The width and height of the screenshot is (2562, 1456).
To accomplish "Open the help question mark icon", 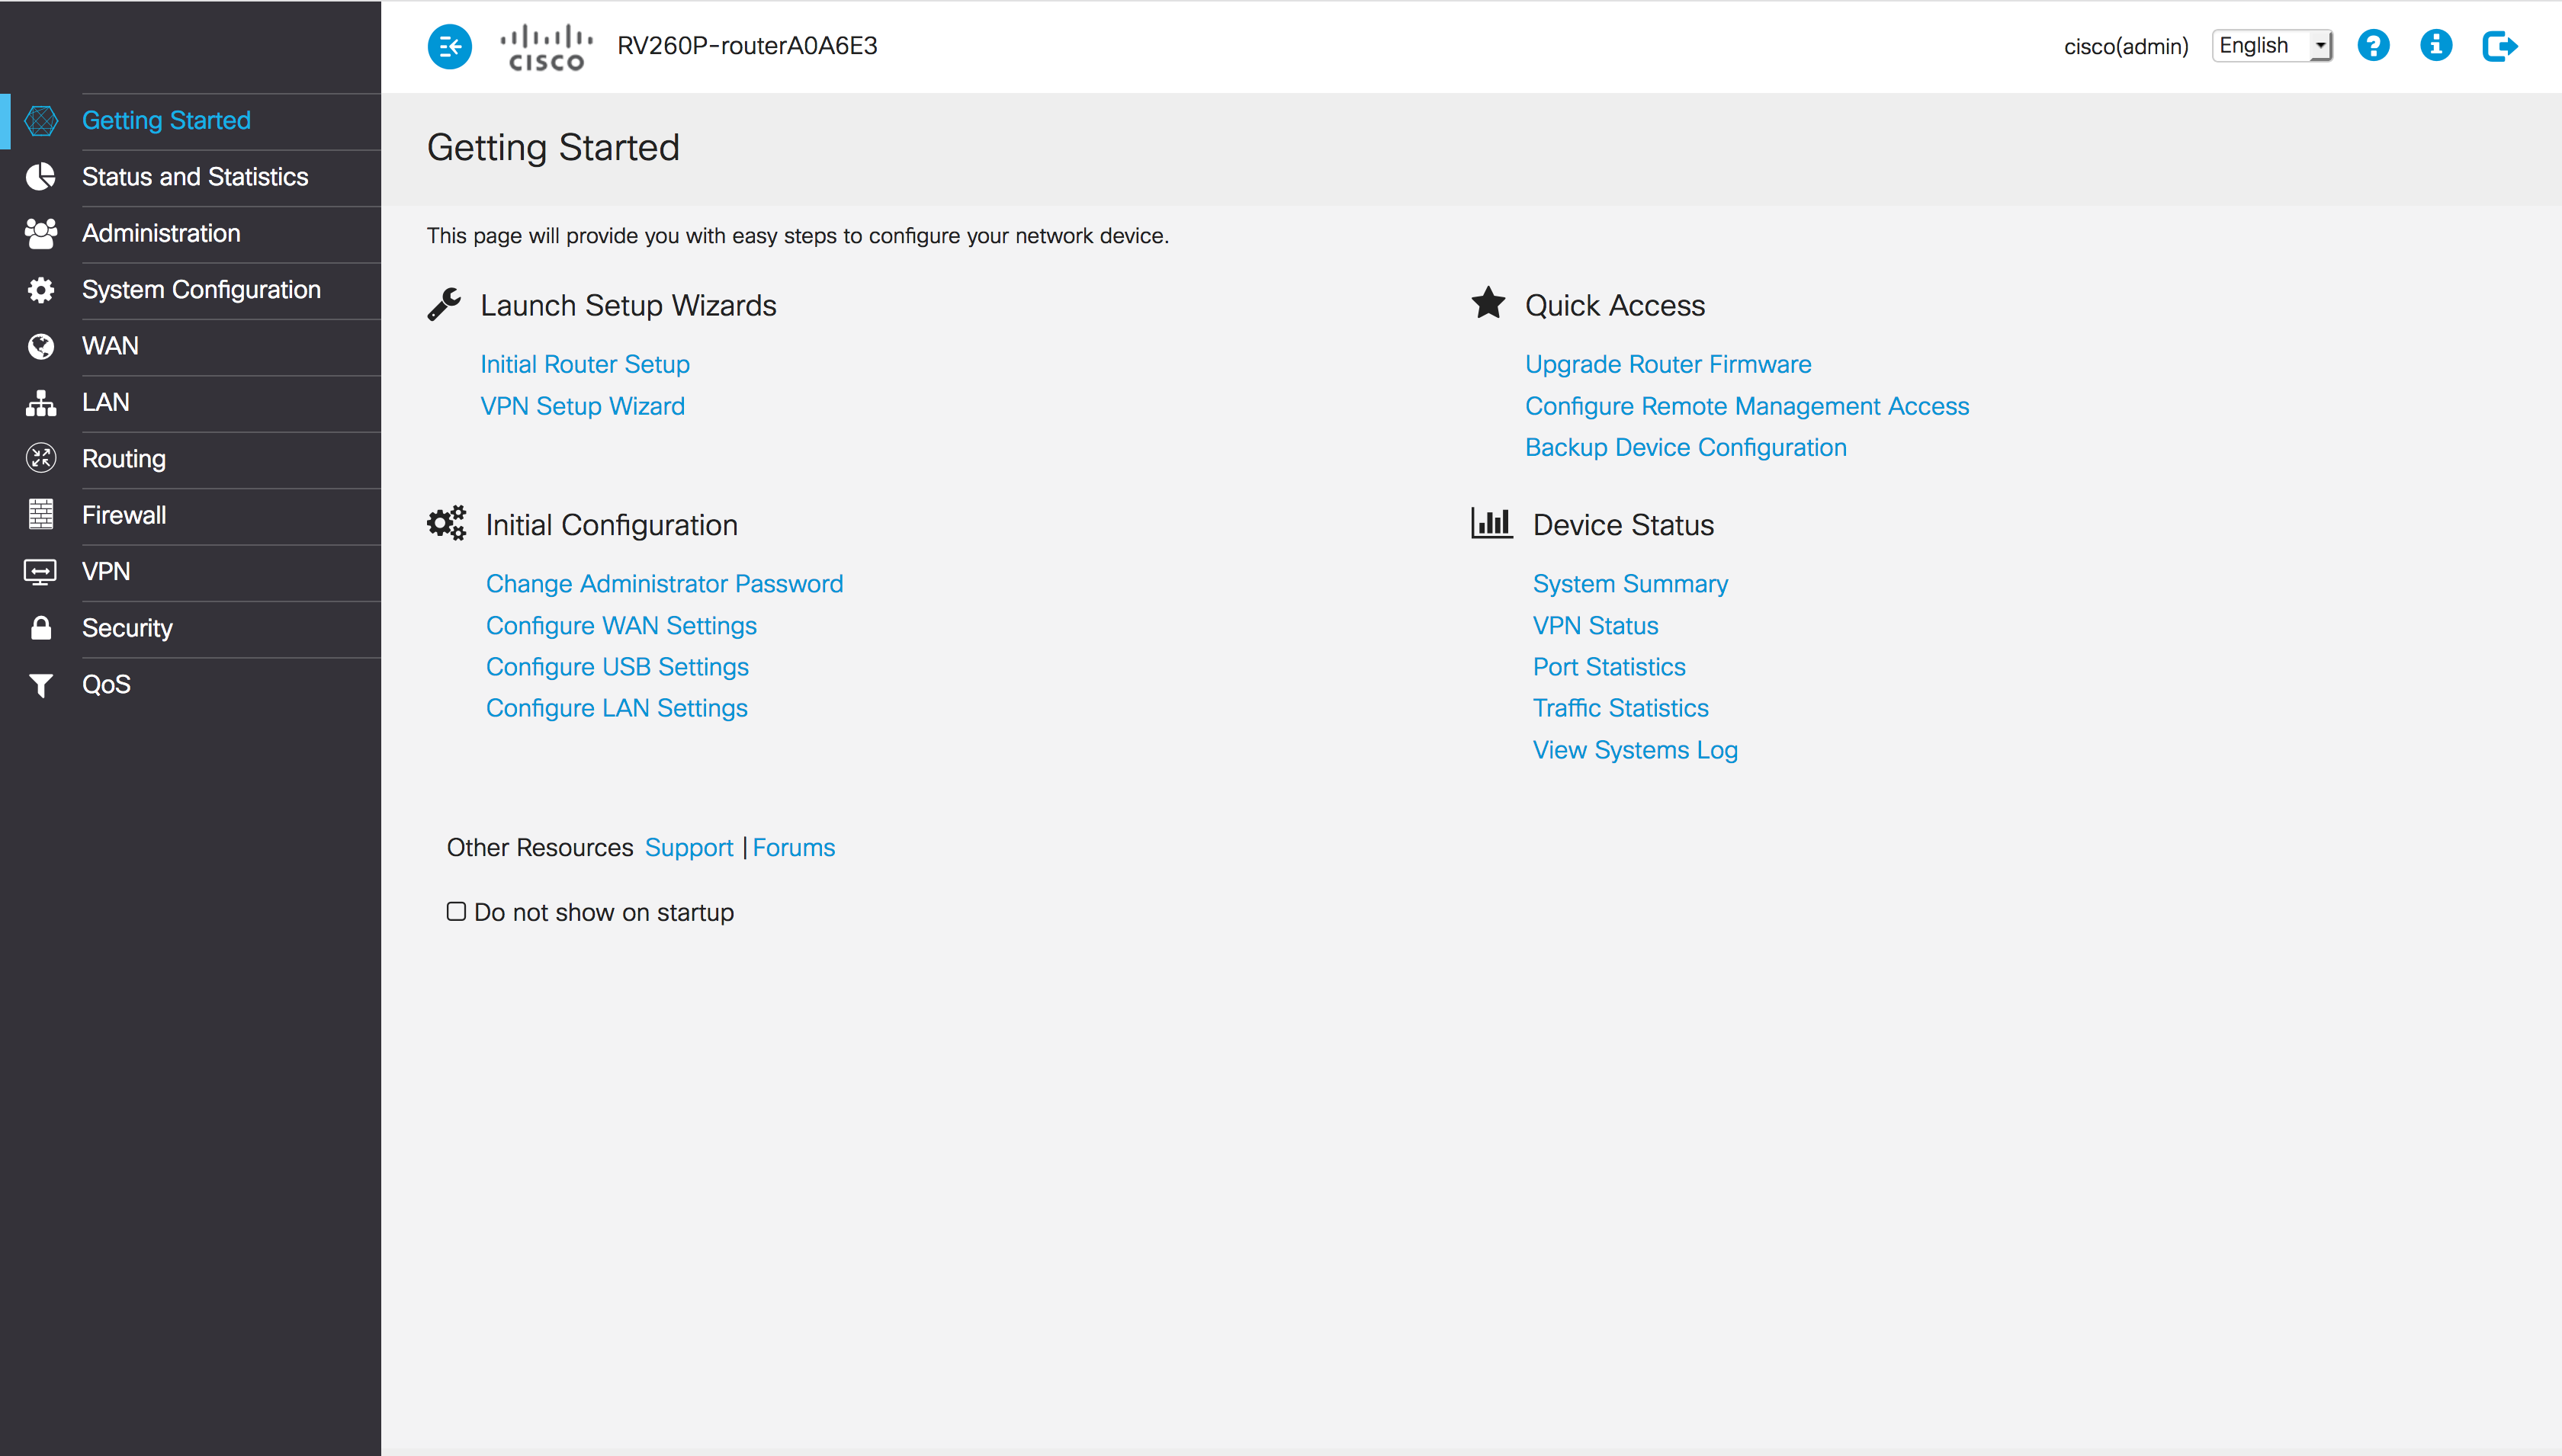I will pos(2372,46).
